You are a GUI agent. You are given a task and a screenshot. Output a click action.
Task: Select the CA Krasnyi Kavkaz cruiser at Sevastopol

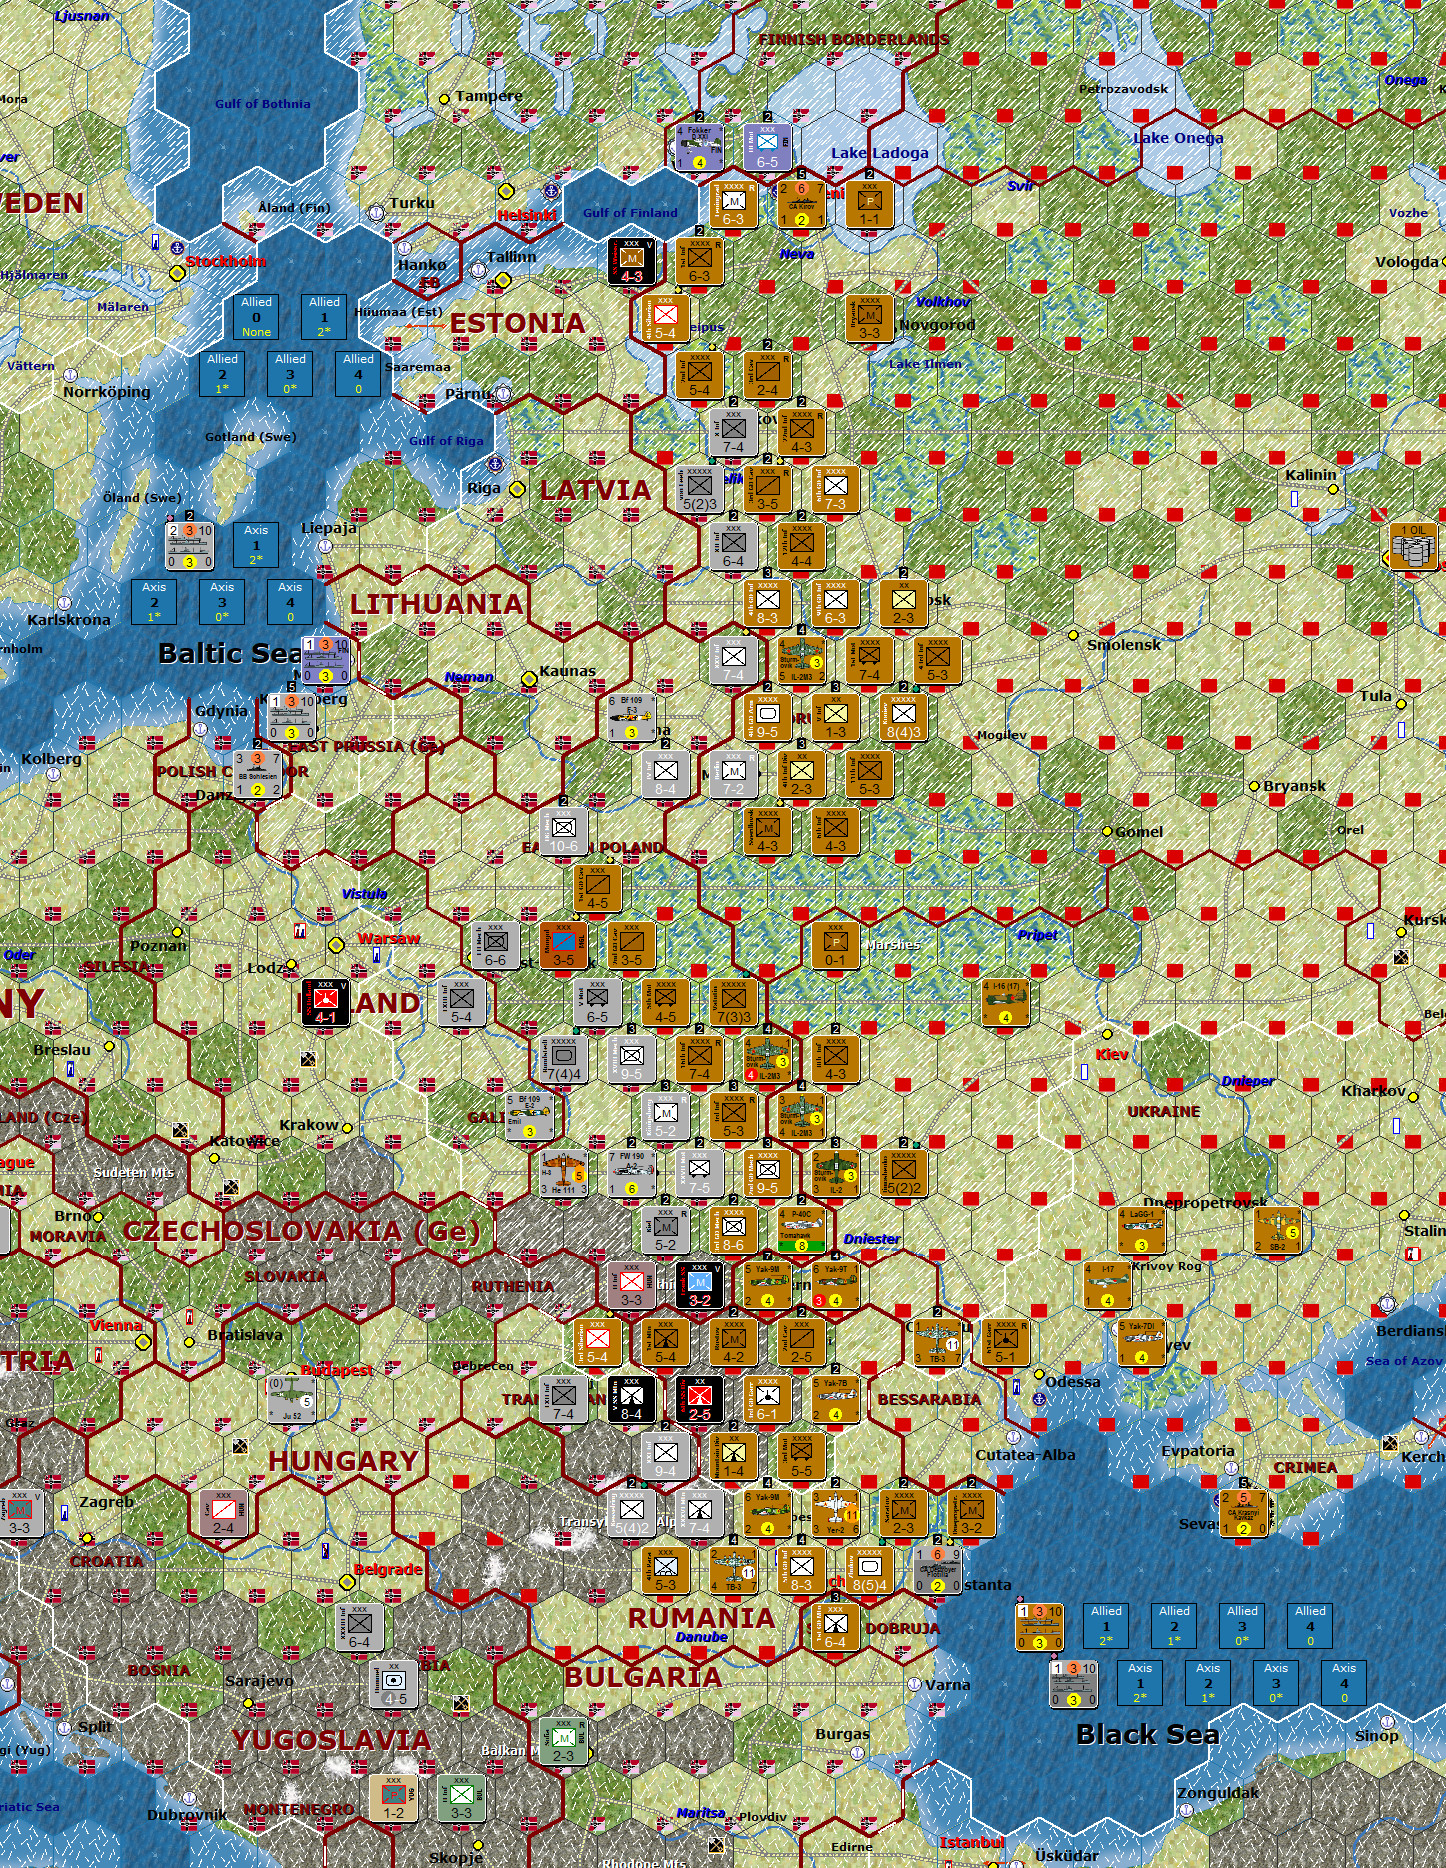[x=1243, y=1514]
